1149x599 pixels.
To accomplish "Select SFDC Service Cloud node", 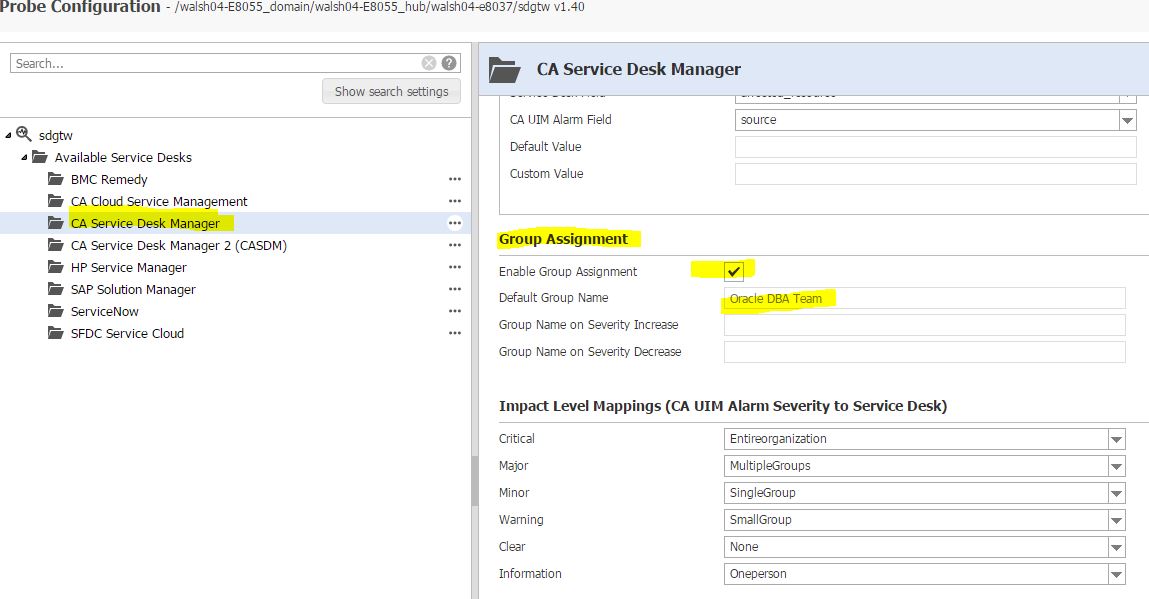I will point(128,334).
